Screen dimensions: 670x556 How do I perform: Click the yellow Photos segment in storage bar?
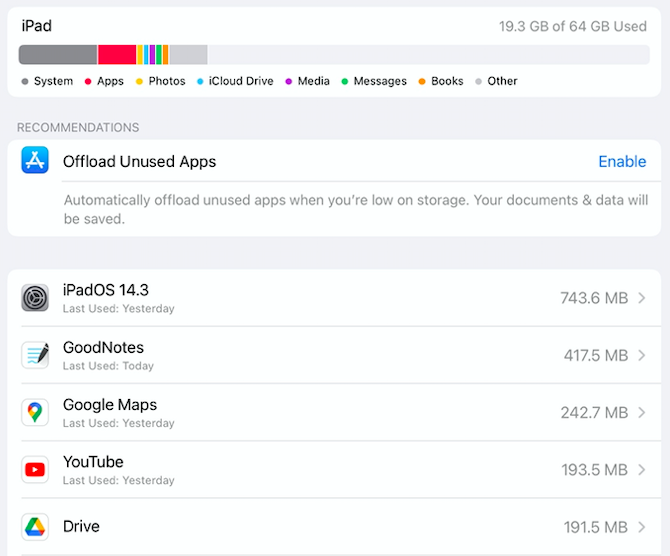[140, 55]
